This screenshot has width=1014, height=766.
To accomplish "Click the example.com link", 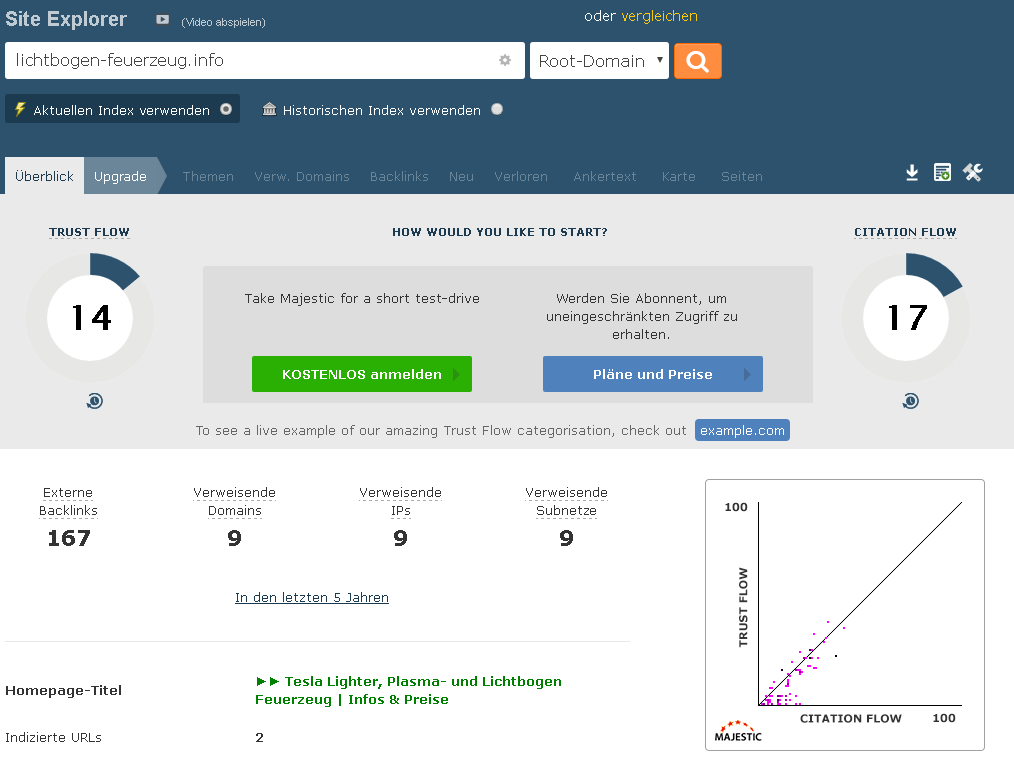I will tap(742, 431).
